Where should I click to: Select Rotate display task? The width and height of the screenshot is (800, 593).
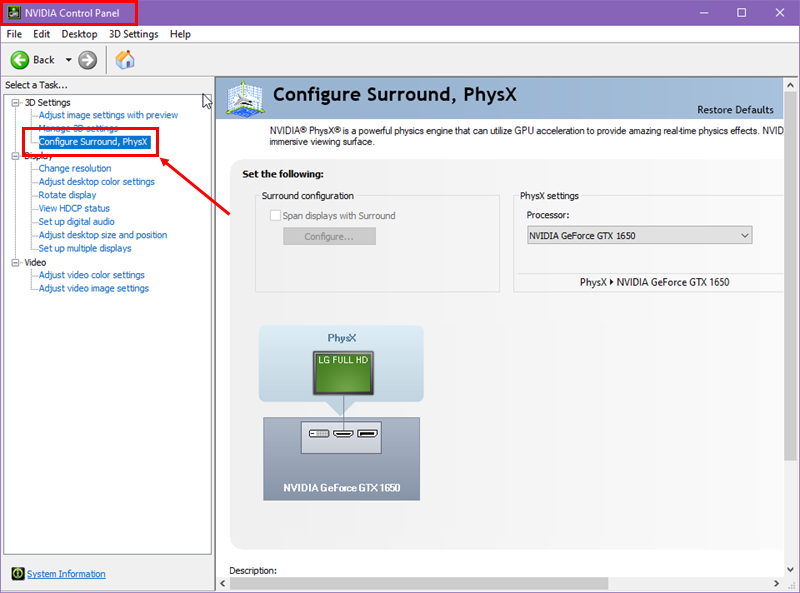[67, 195]
